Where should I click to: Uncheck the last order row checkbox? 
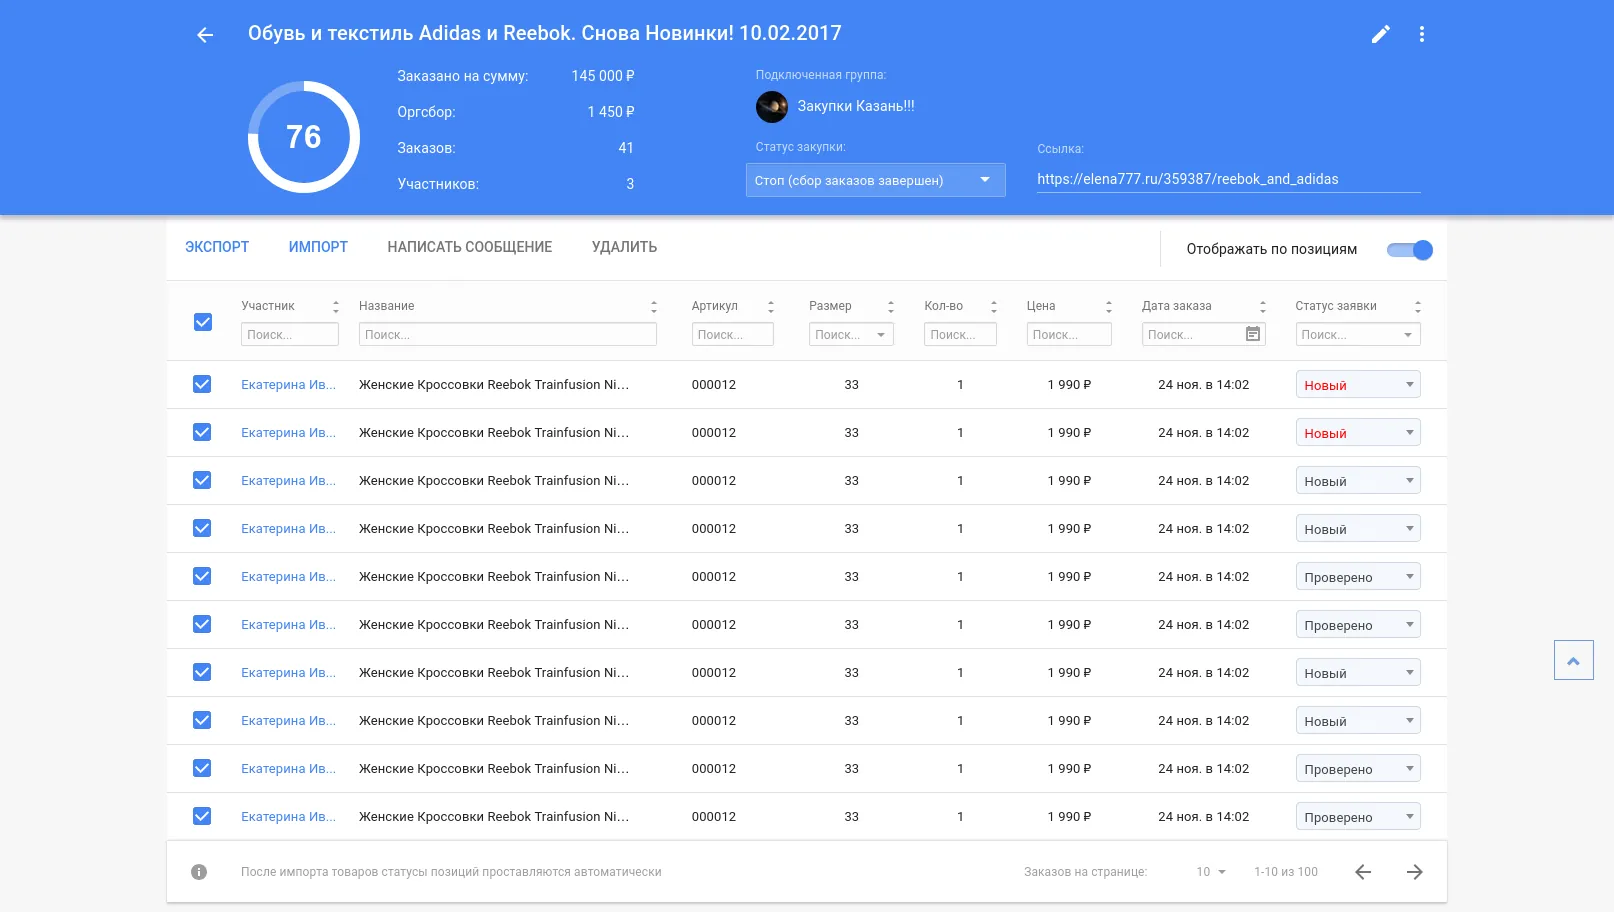pos(202,816)
